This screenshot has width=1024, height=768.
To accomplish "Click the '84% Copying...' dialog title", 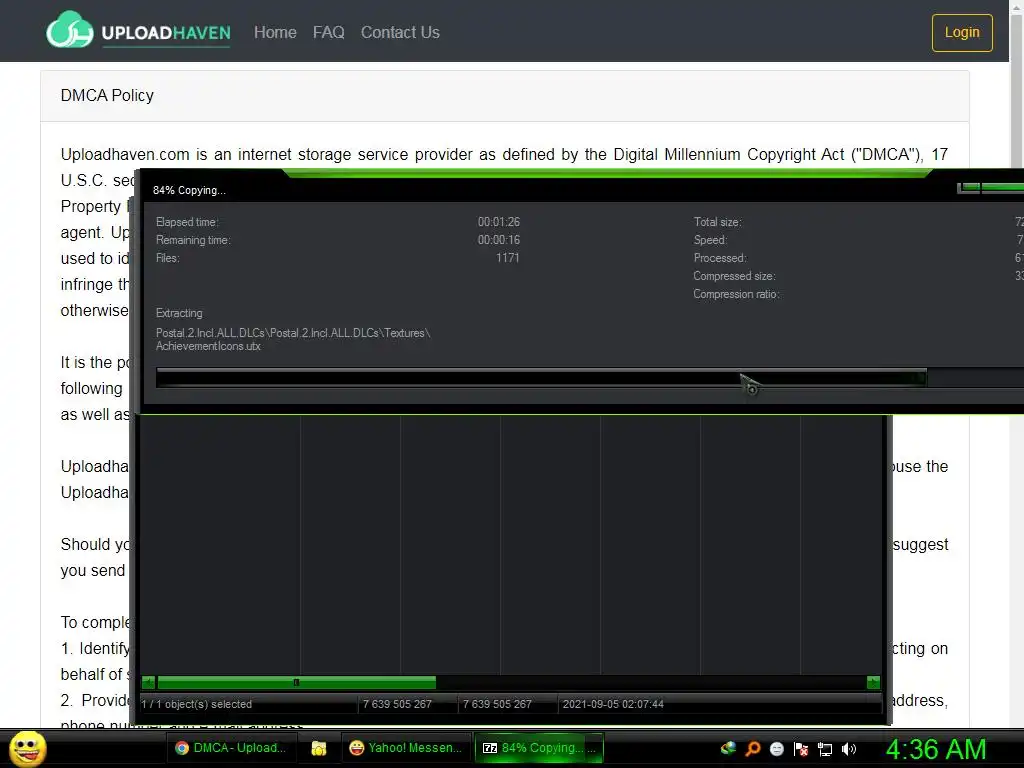I will point(189,190).
